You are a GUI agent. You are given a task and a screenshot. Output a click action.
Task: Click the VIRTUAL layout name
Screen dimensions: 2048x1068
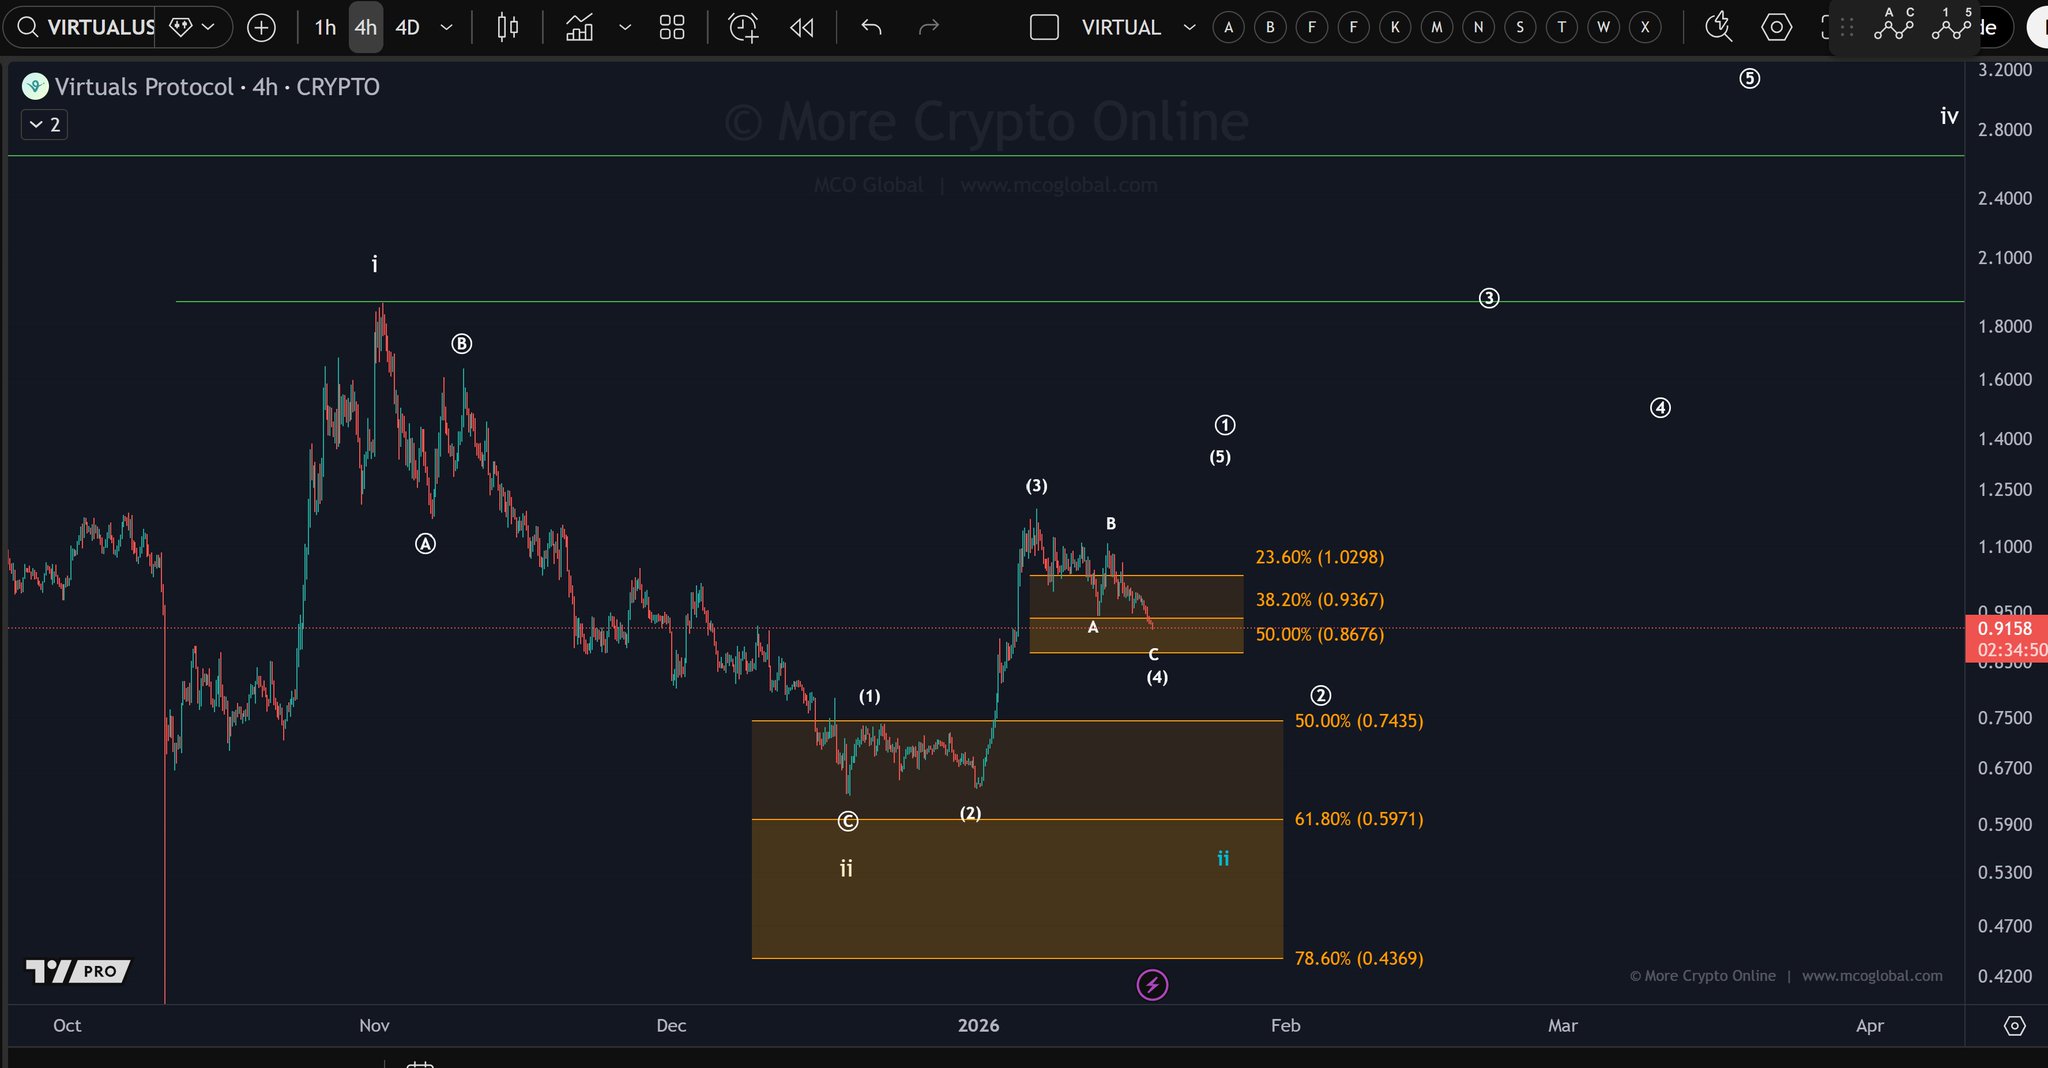coord(1121,27)
